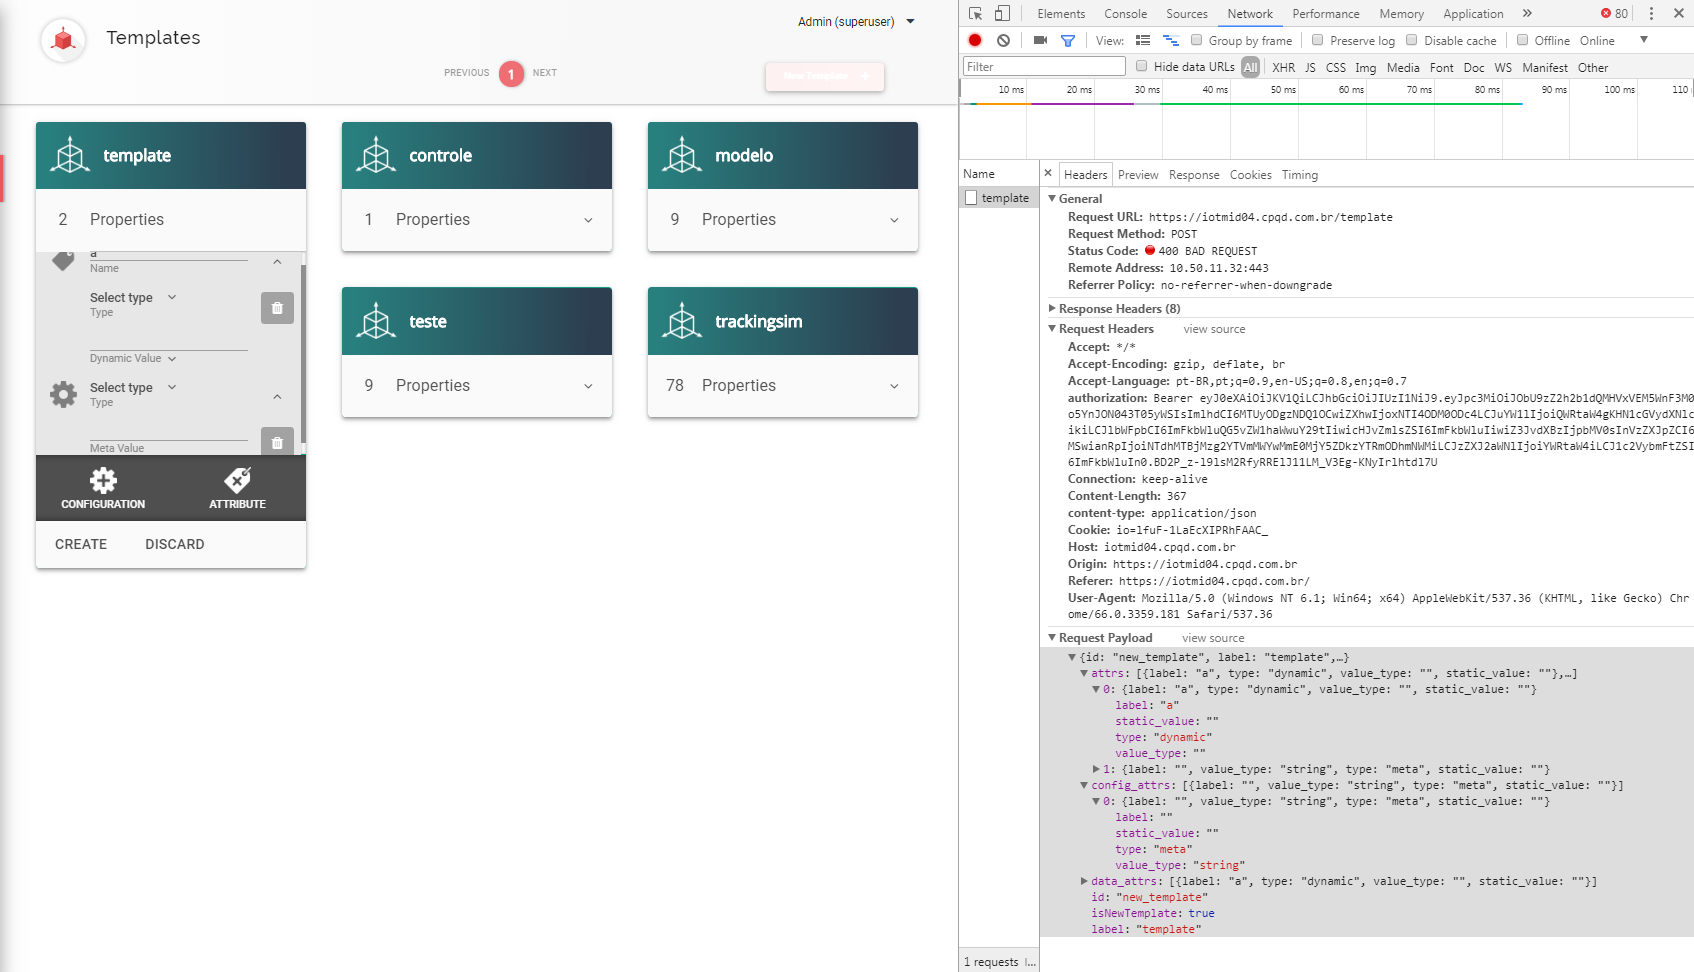The image size is (1694, 972).
Task: Open the Admin (superuser) dropdown
Action: click(856, 21)
